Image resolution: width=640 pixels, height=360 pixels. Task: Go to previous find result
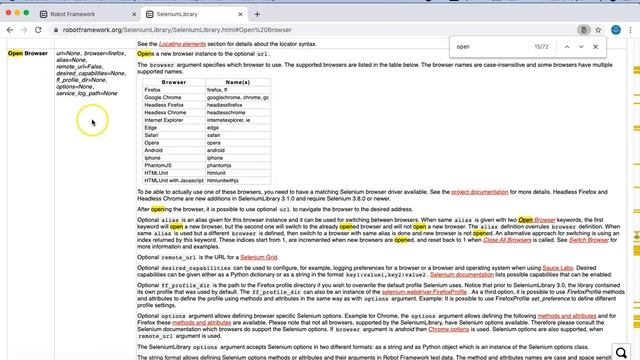(x=567, y=47)
